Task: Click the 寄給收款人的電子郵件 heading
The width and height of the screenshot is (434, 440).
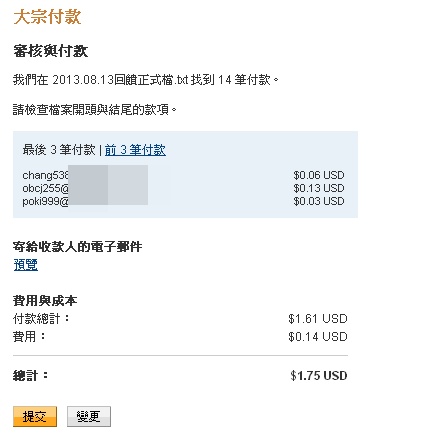Action: pyautogui.click(x=77, y=247)
